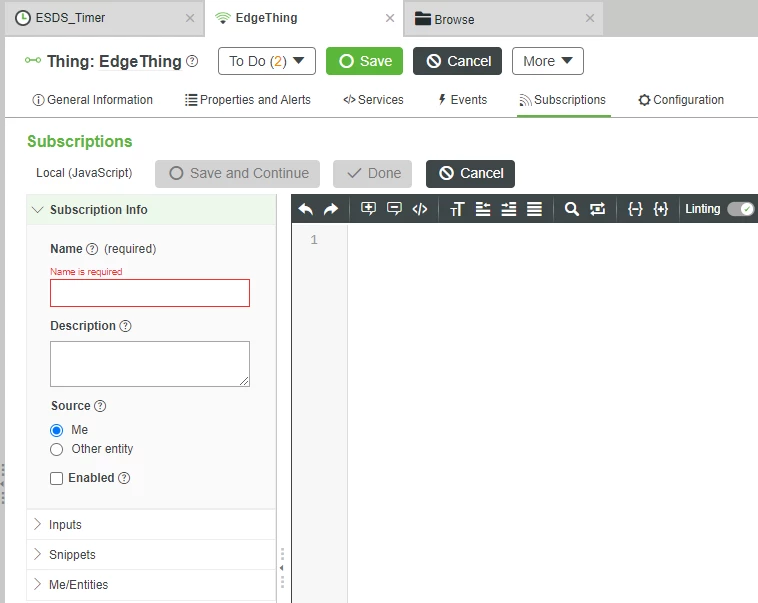Click help icon next to Thing: EdgeThing
Image resolution: width=758 pixels, height=603 pixels.
pos(192,61)
